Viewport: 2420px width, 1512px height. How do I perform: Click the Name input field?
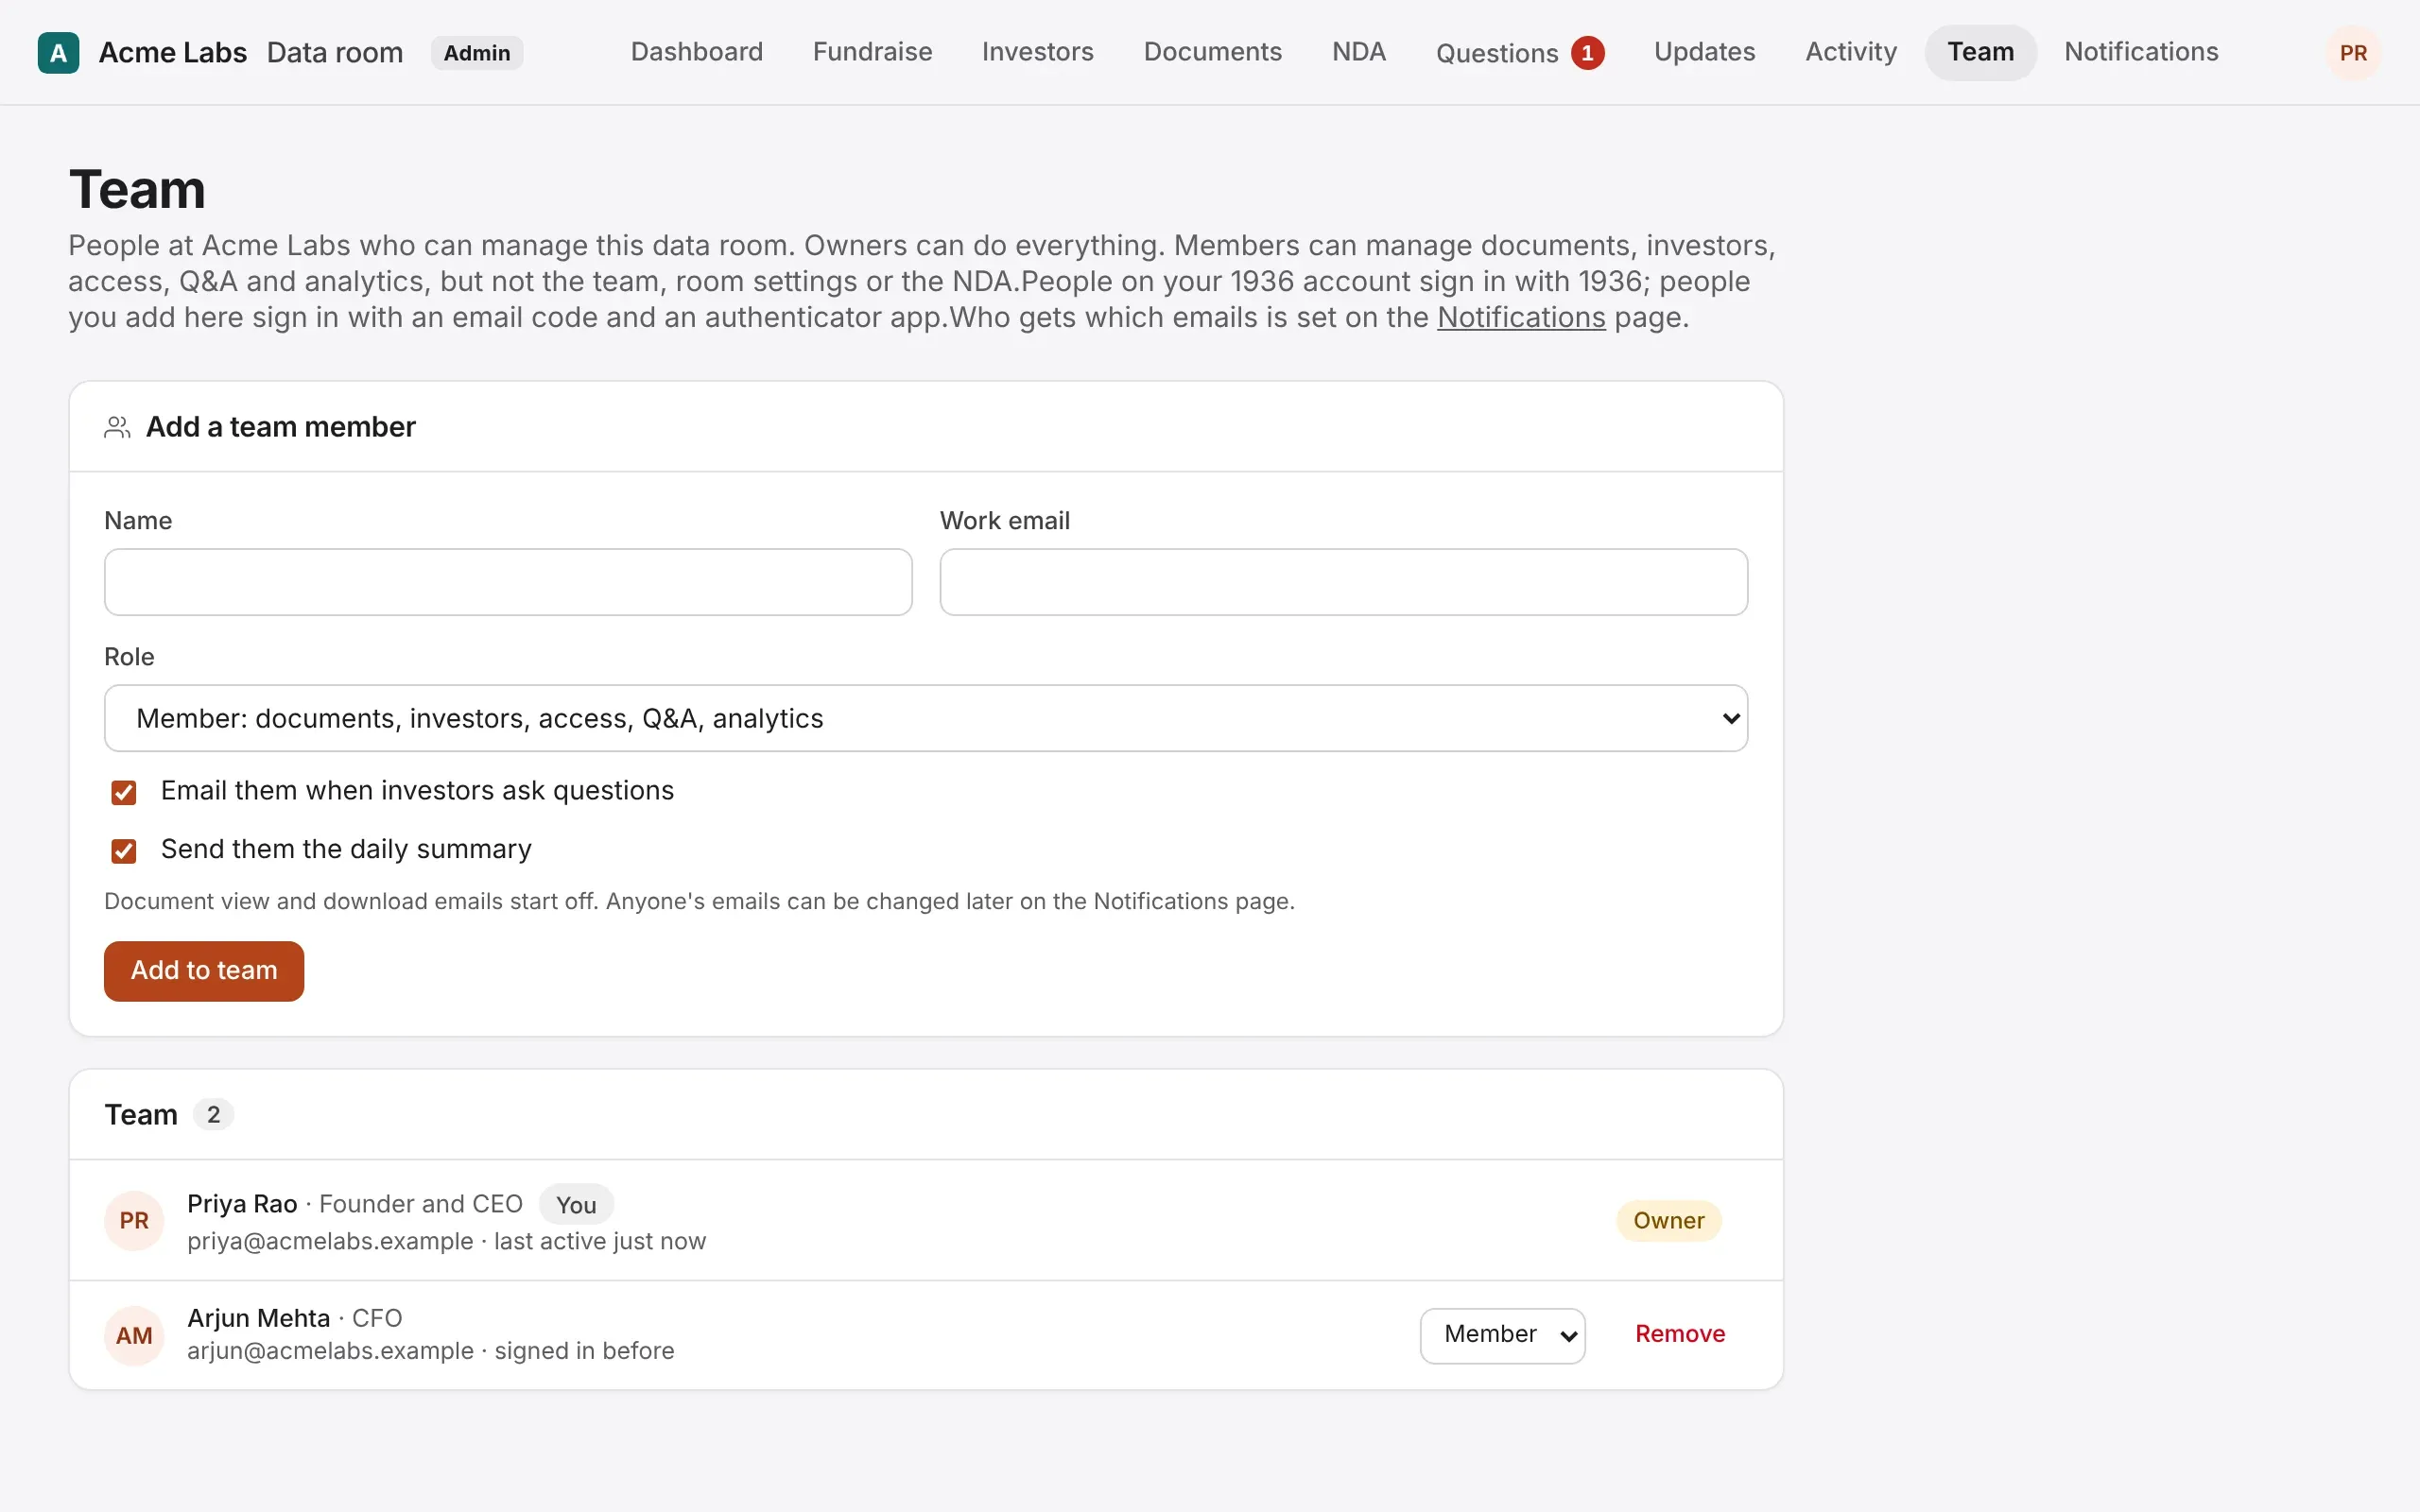pos(508,582)
